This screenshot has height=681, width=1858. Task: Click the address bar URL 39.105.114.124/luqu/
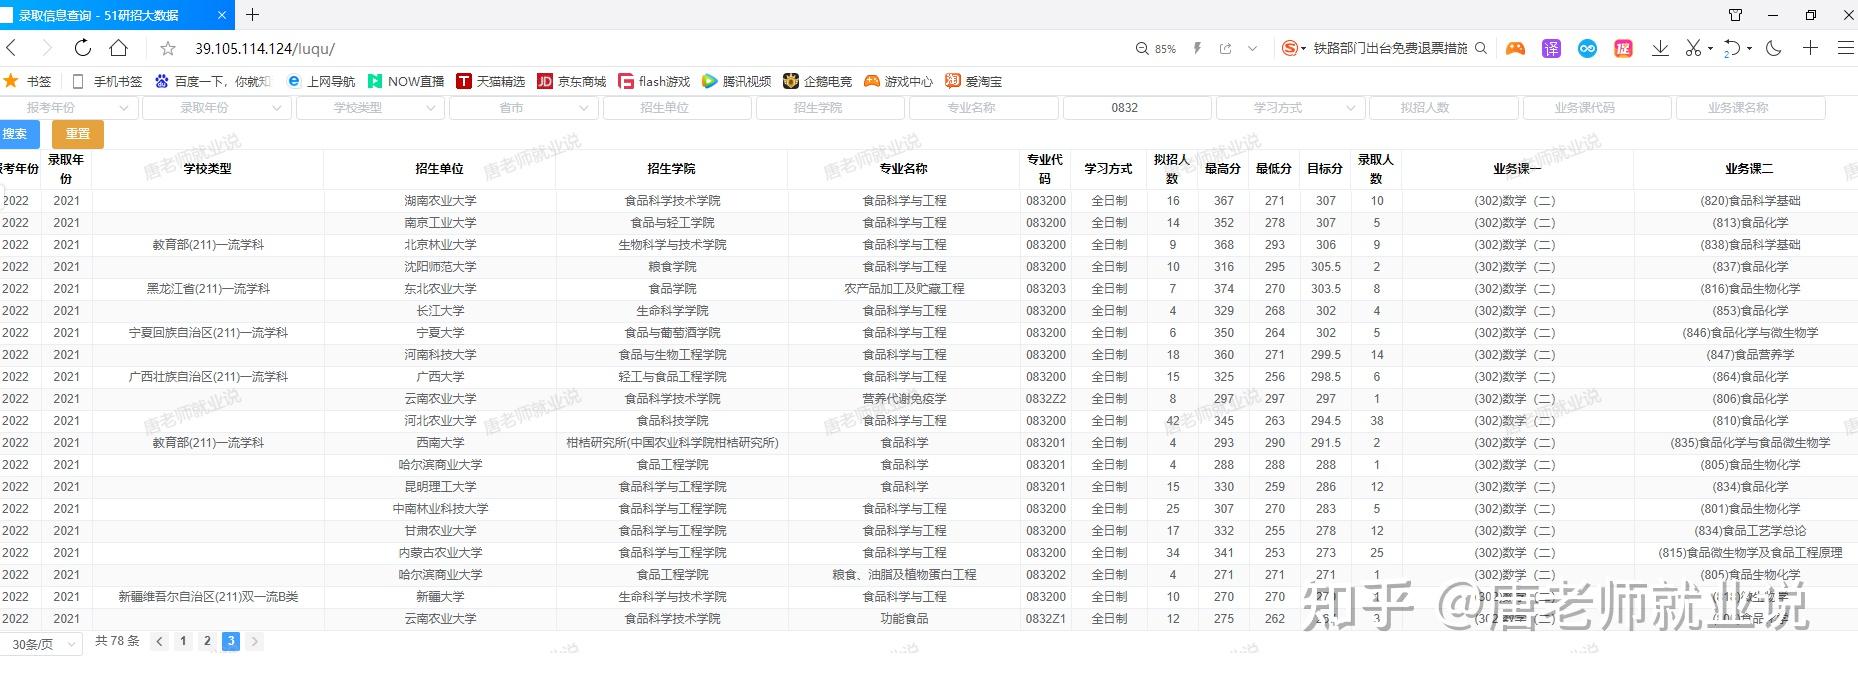click(x=265, y=48)
